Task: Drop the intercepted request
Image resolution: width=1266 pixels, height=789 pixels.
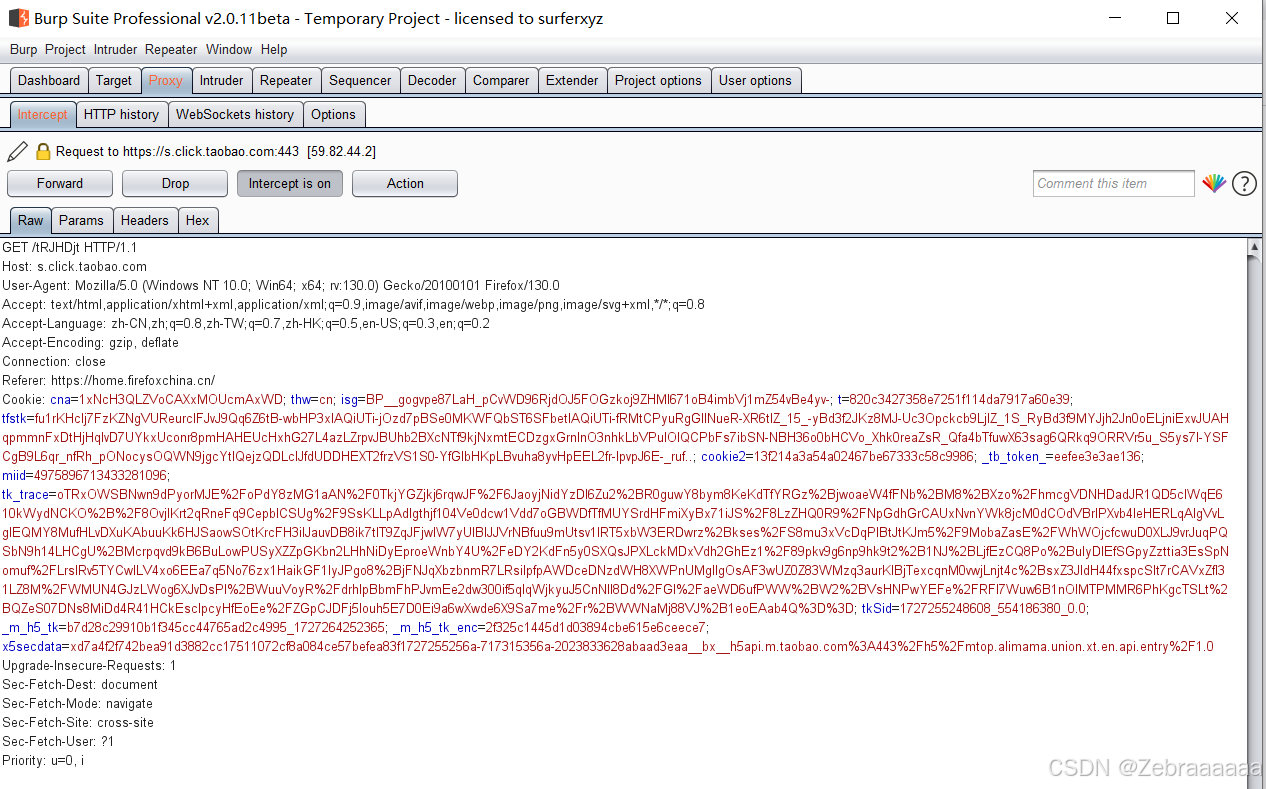Action: tap(175, 183)
